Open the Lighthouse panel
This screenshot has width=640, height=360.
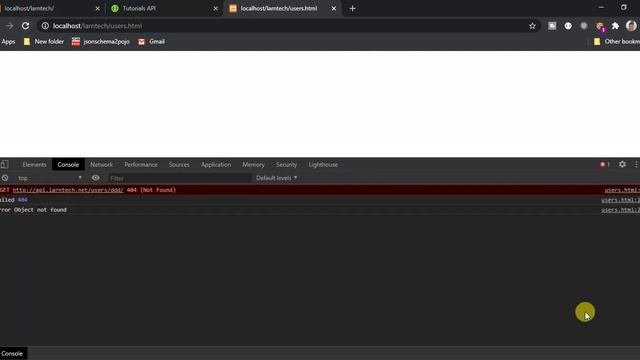point(323,164)
